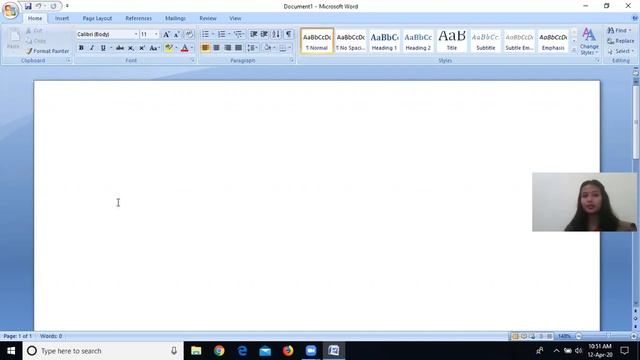The image size is (640, 360).
Task: Open the Font dialog launcher
Action: click(x=192, y=60)
